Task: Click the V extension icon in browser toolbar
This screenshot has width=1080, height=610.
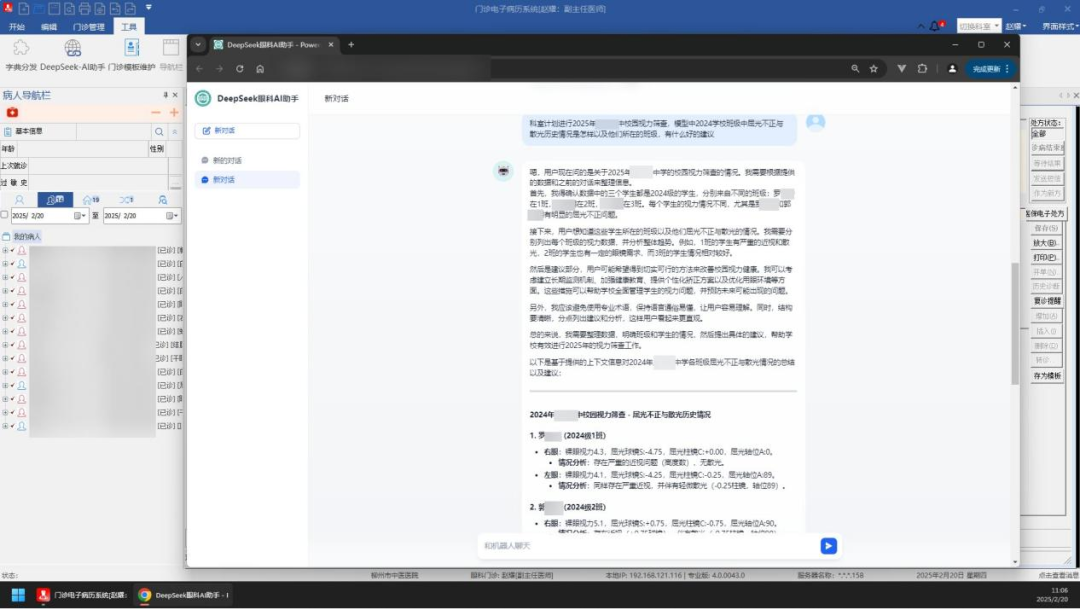Action: coord(901,69)
